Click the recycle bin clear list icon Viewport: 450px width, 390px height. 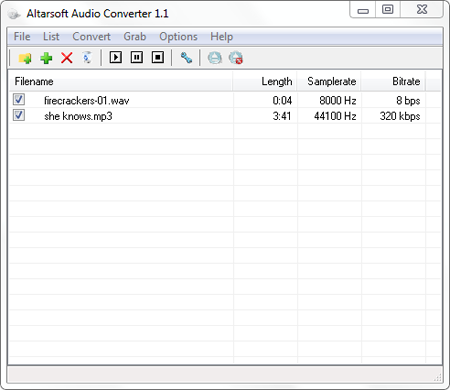click(x=87, y=58)
